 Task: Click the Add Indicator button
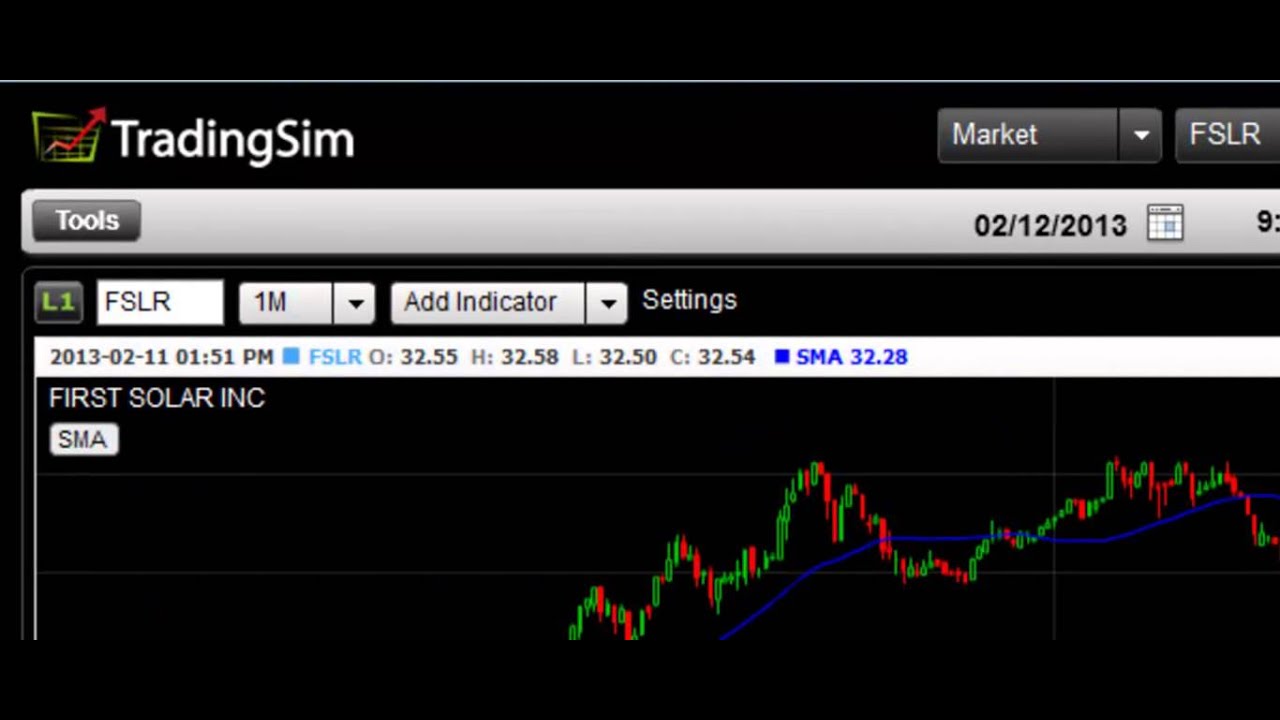tap(488, 303)
